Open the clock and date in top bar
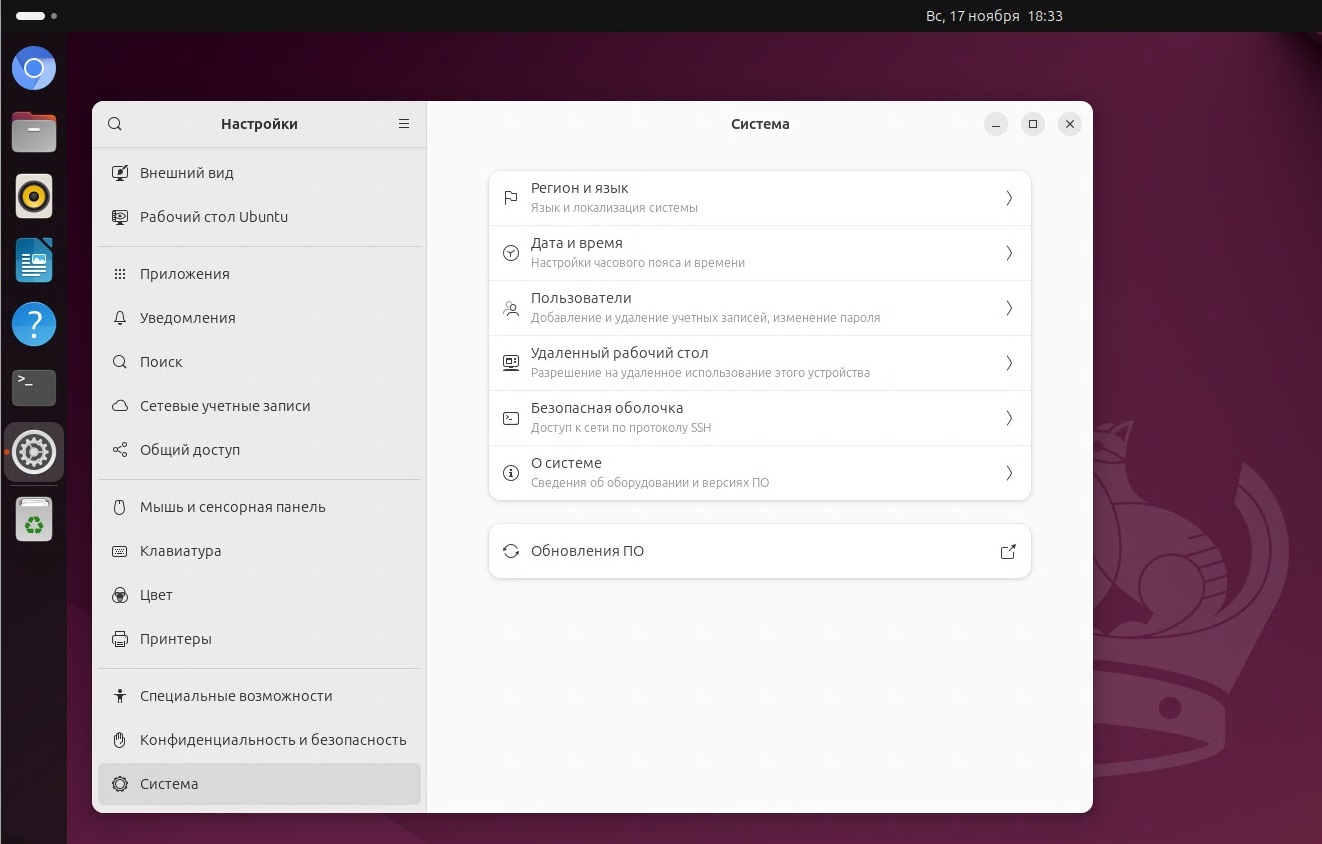The width and height of the screenshot is (1322, 844). click(993, 16)
